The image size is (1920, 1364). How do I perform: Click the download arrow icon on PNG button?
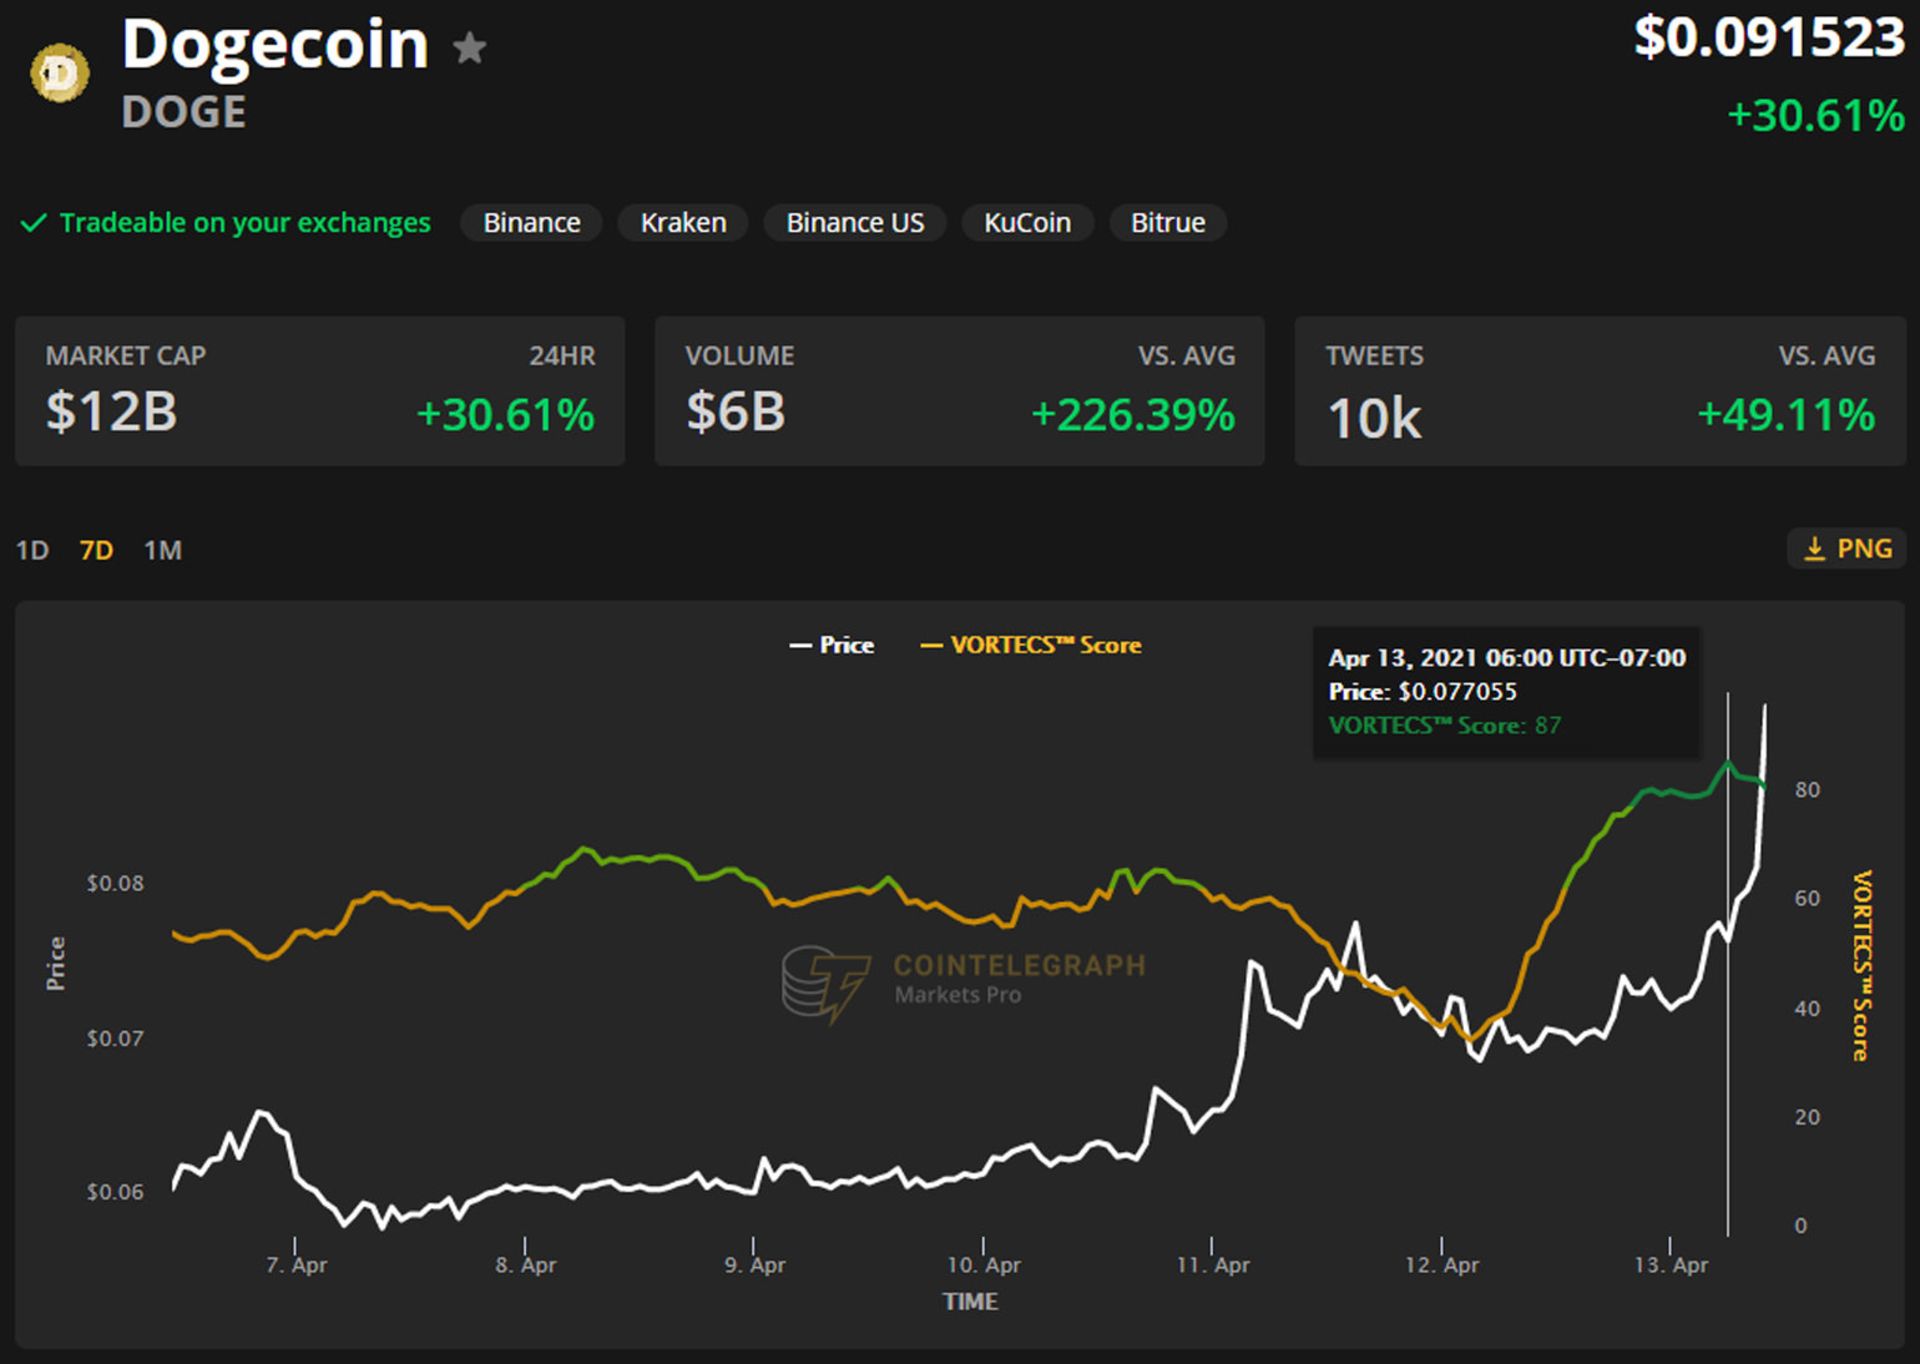point(1814,548)
